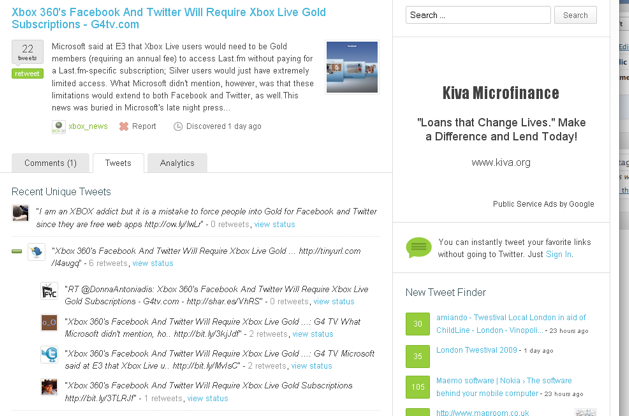Image resolution: width=629 pixels, height=416 pixels.
Task: View status of the bit.ly/MvIsC tweet
Action: coord(312,366)
